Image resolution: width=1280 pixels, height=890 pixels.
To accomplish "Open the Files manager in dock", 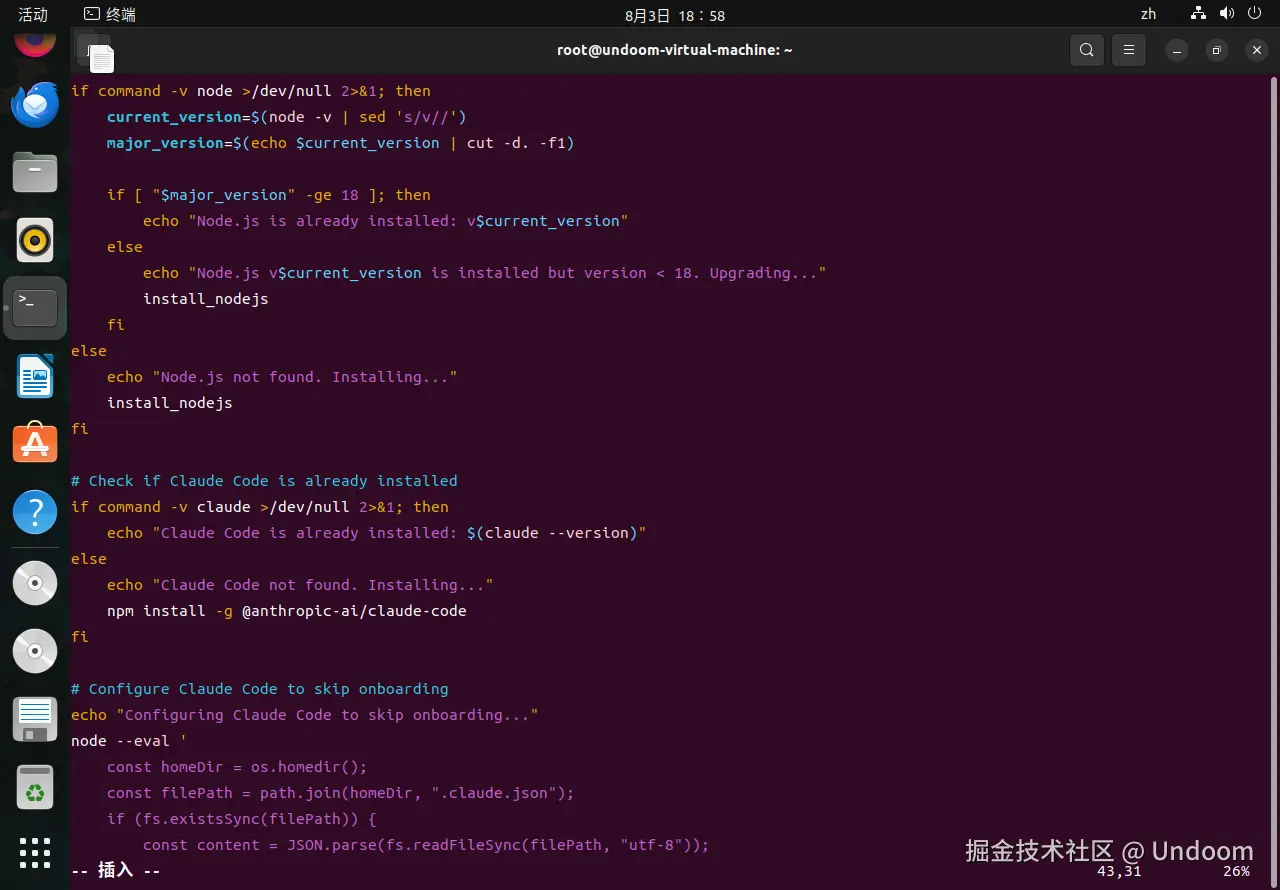I will (35, 172).
